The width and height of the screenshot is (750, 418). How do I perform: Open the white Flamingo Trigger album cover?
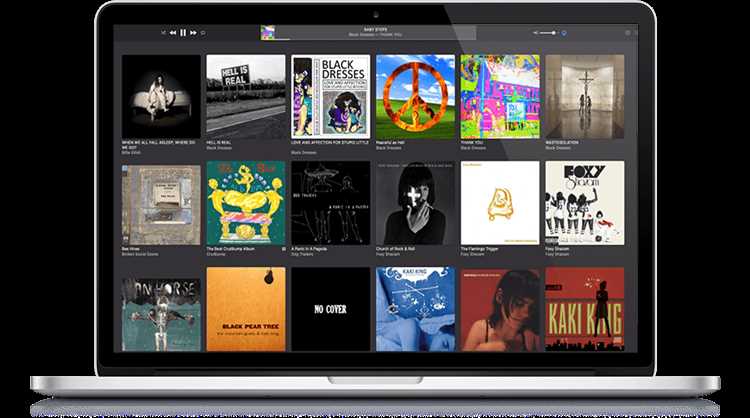coord(500,203)
